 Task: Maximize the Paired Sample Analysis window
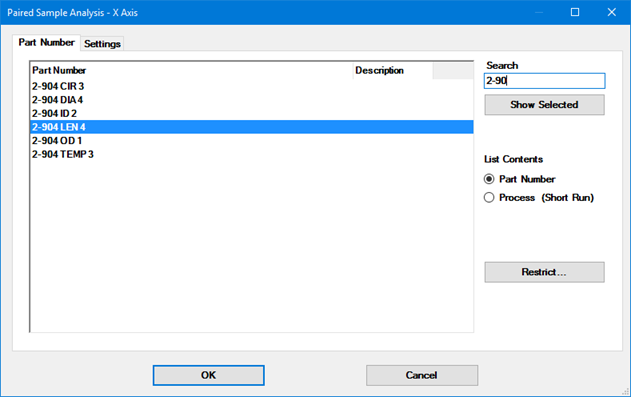pos(575,12)
